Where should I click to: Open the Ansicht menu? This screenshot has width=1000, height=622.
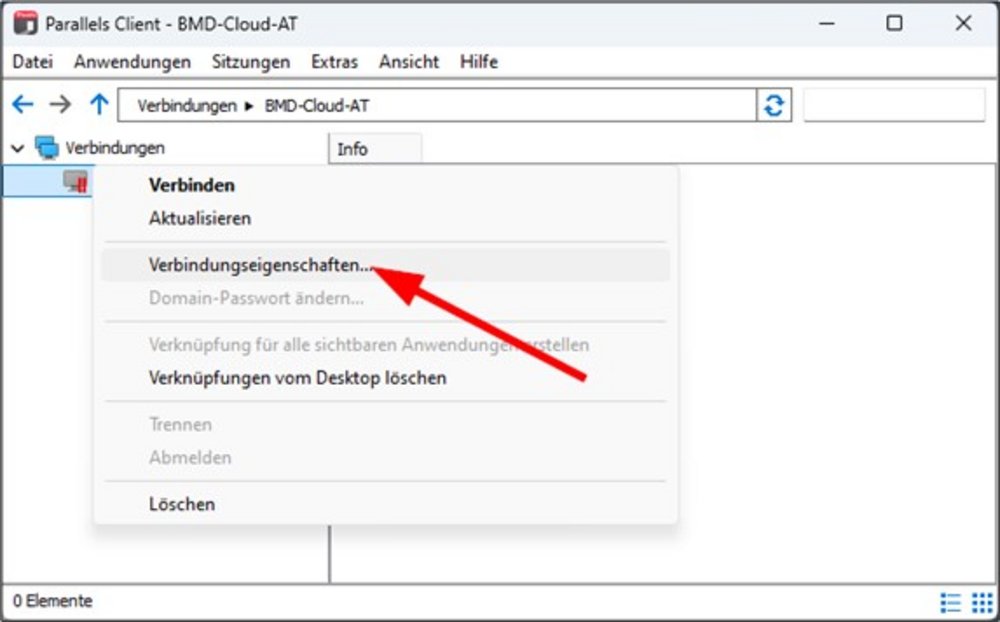click(x=409, y=62)
